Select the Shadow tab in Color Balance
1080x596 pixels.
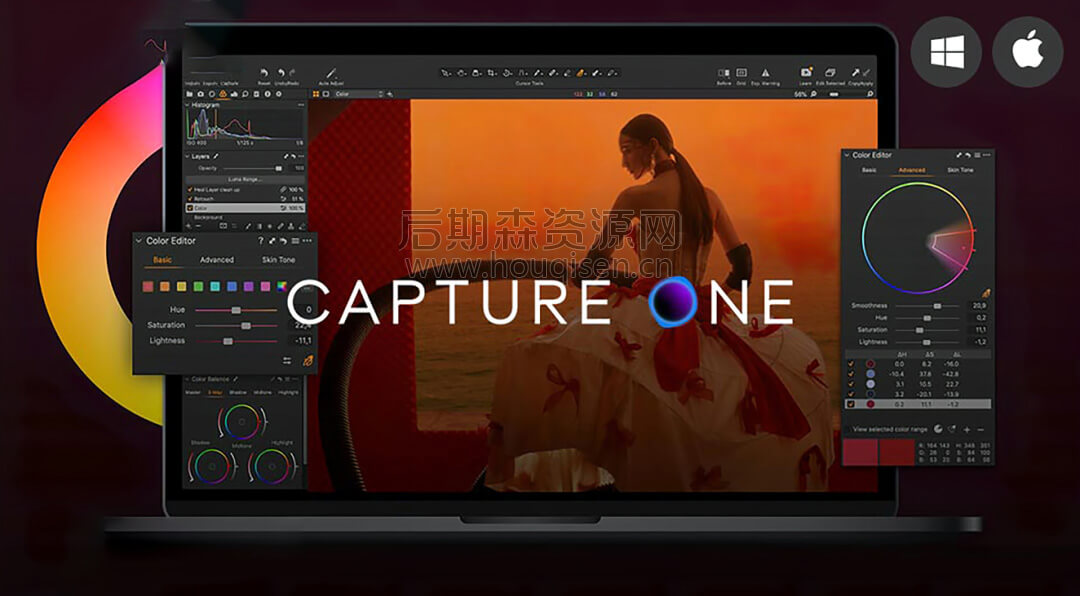238,393
